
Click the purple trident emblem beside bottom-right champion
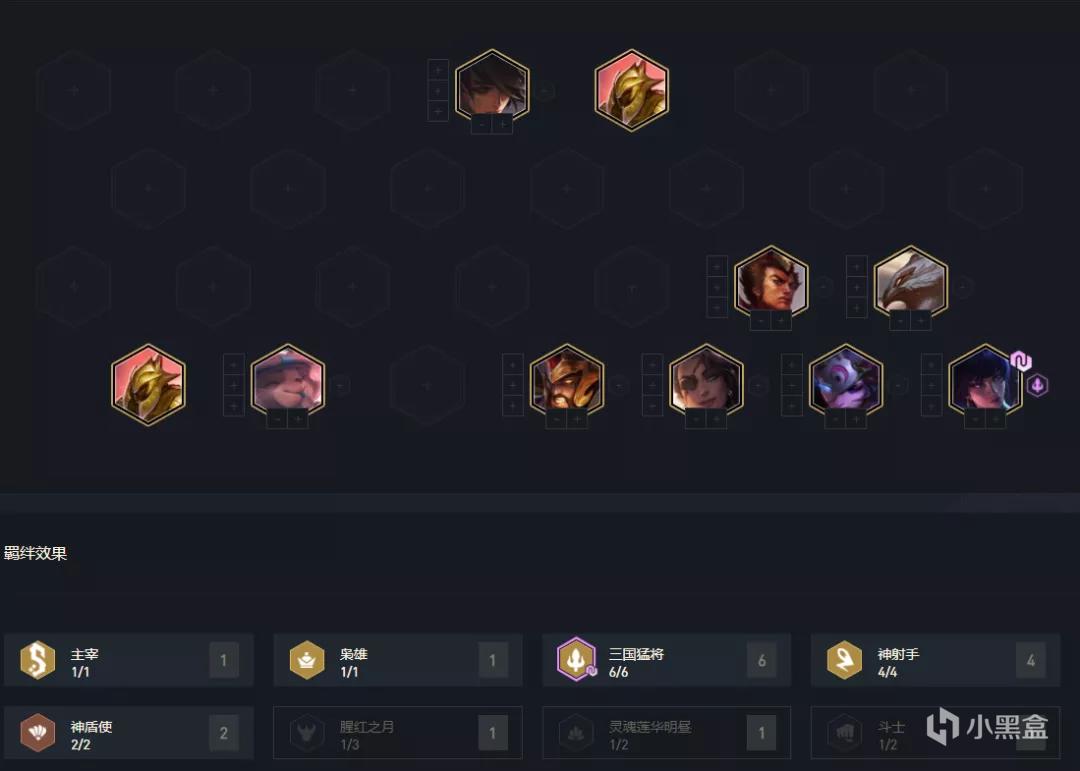tap(1037, 385)
